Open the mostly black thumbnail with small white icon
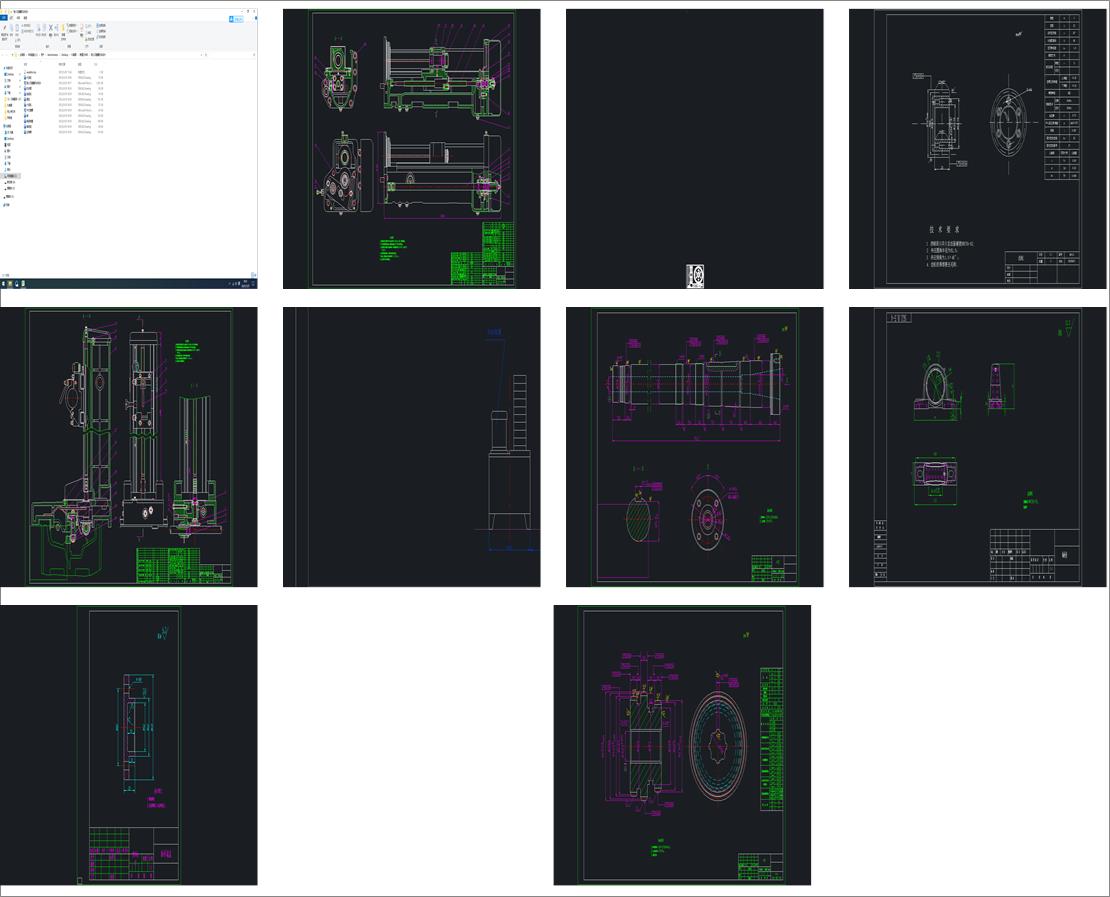Viewport: 1110px width, 897px height. coord(694,149)
